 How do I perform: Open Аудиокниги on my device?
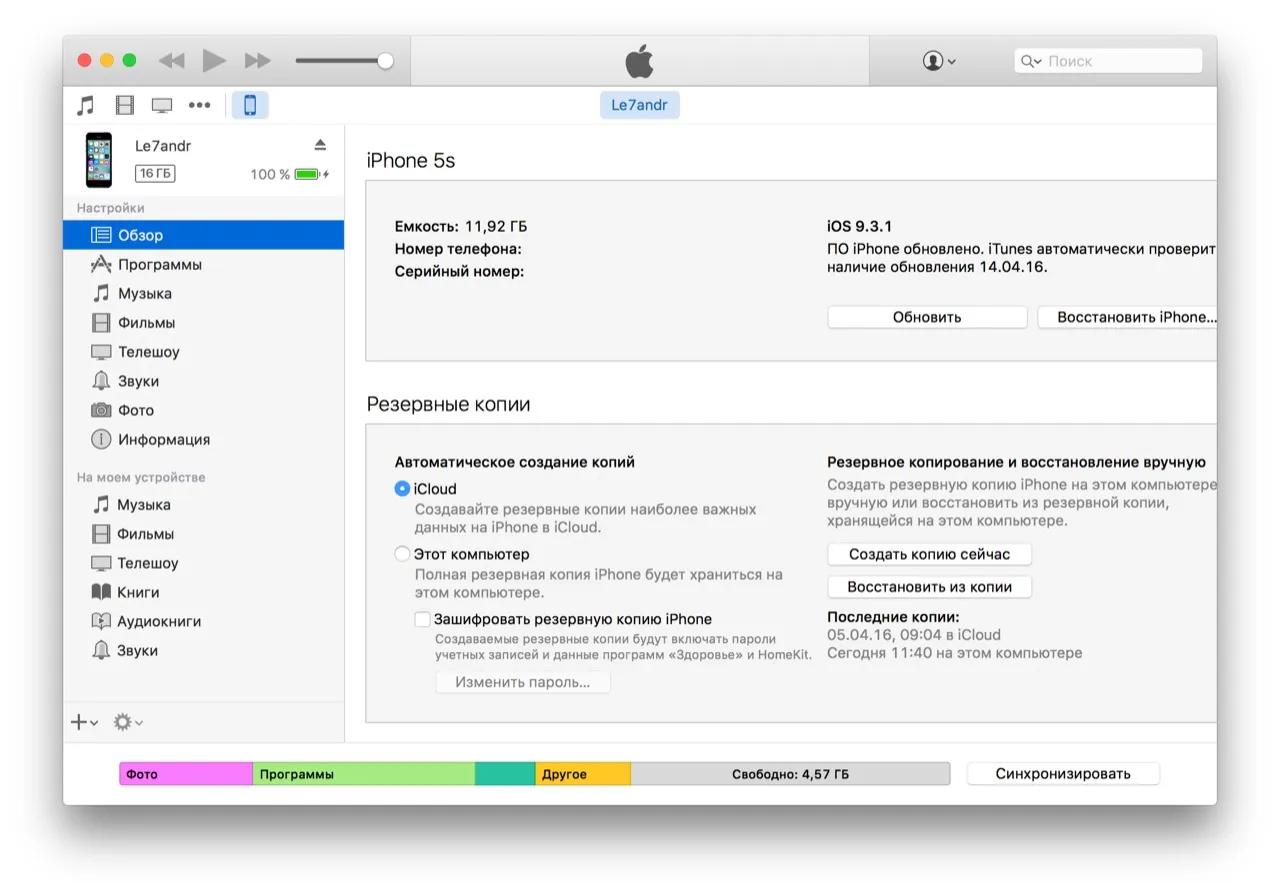(x=203, y=621)
